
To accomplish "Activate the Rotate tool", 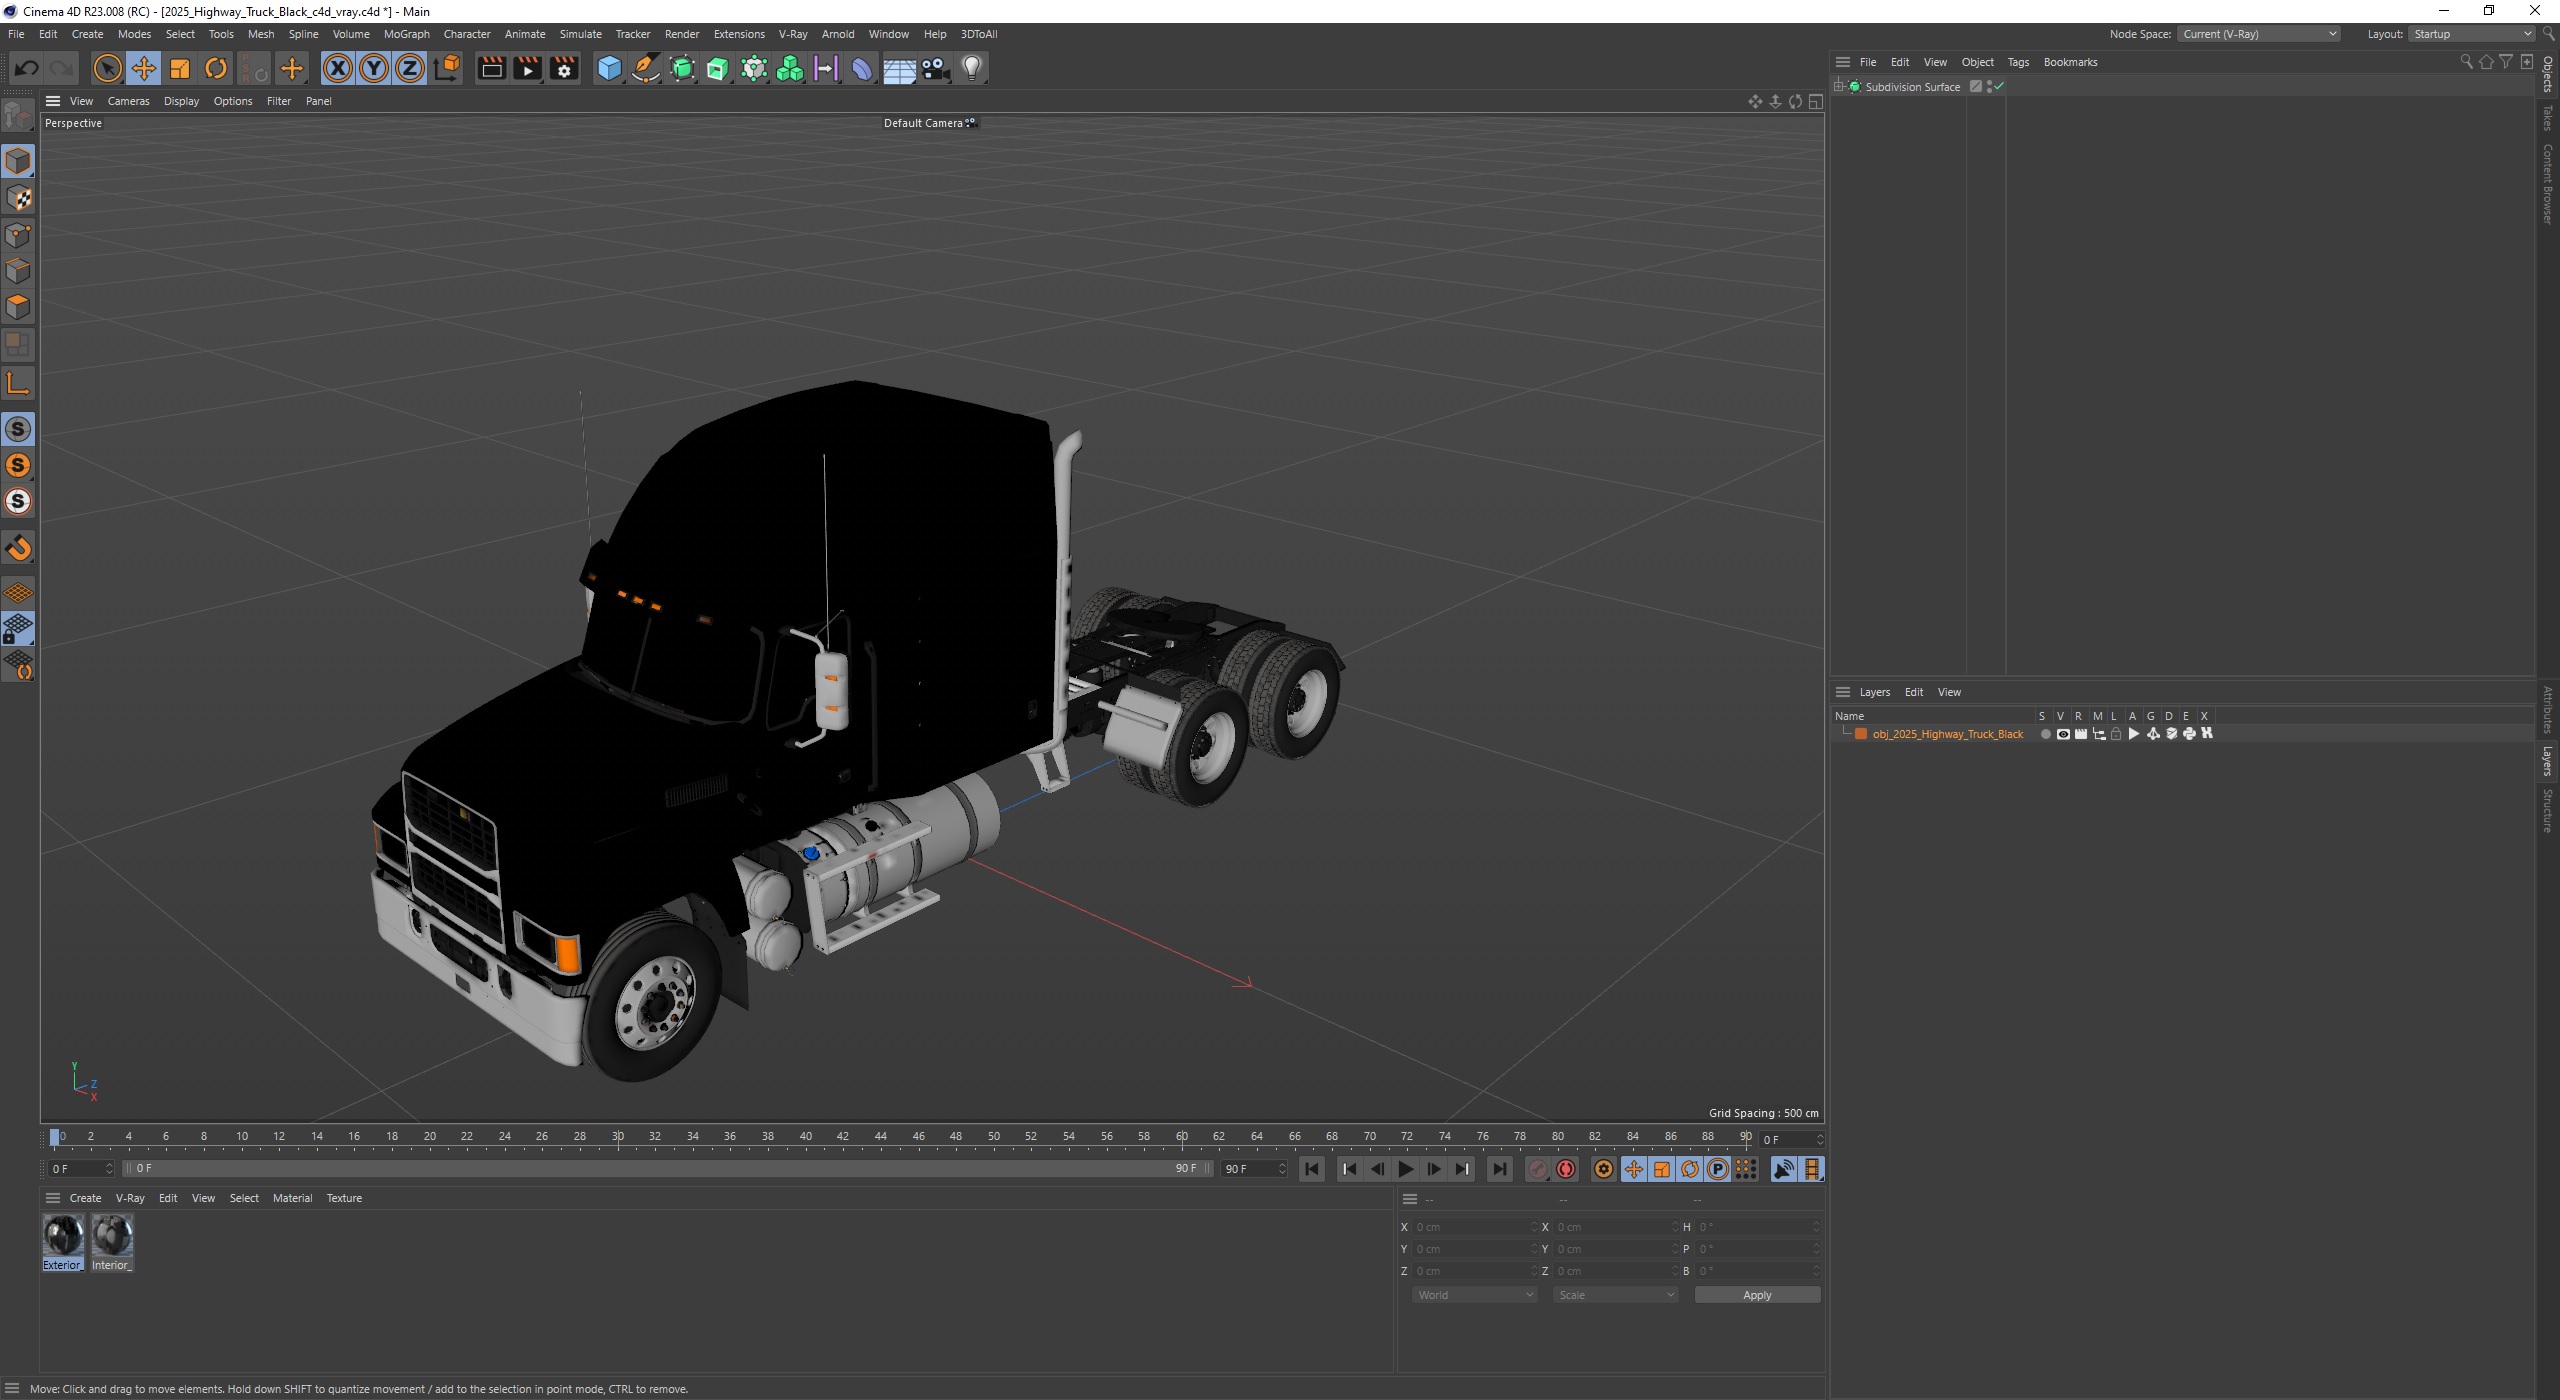I will pos(216,68).
